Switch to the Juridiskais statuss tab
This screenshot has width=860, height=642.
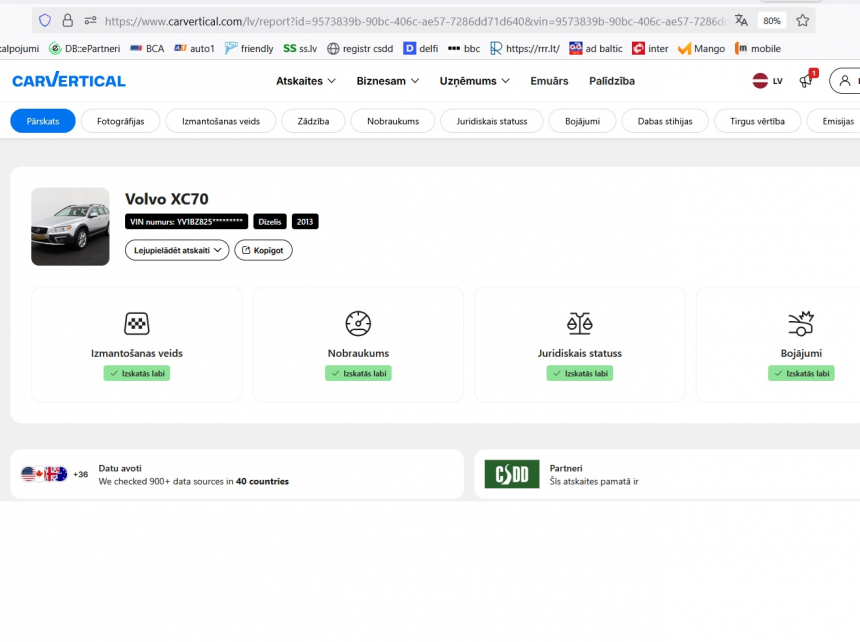tap(492, 121)
